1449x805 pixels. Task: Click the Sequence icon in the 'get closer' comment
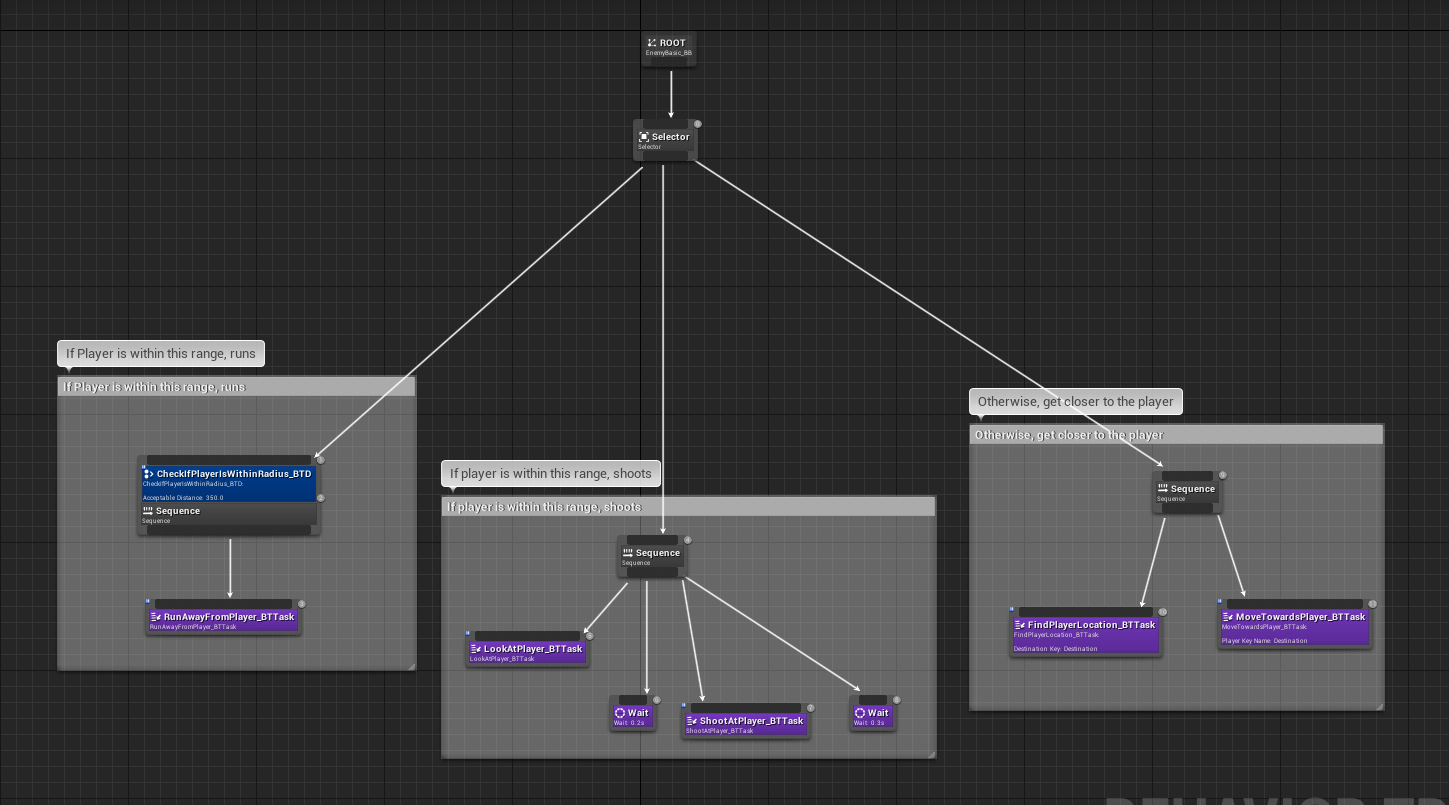coord(1163,489)
